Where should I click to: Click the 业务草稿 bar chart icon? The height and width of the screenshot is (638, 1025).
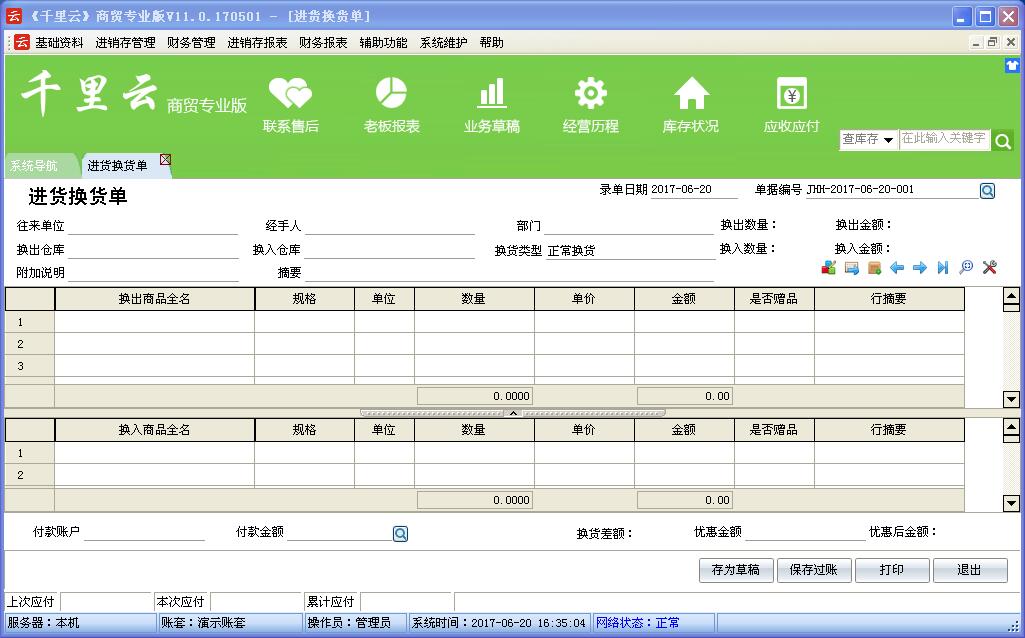pos(491,94)
